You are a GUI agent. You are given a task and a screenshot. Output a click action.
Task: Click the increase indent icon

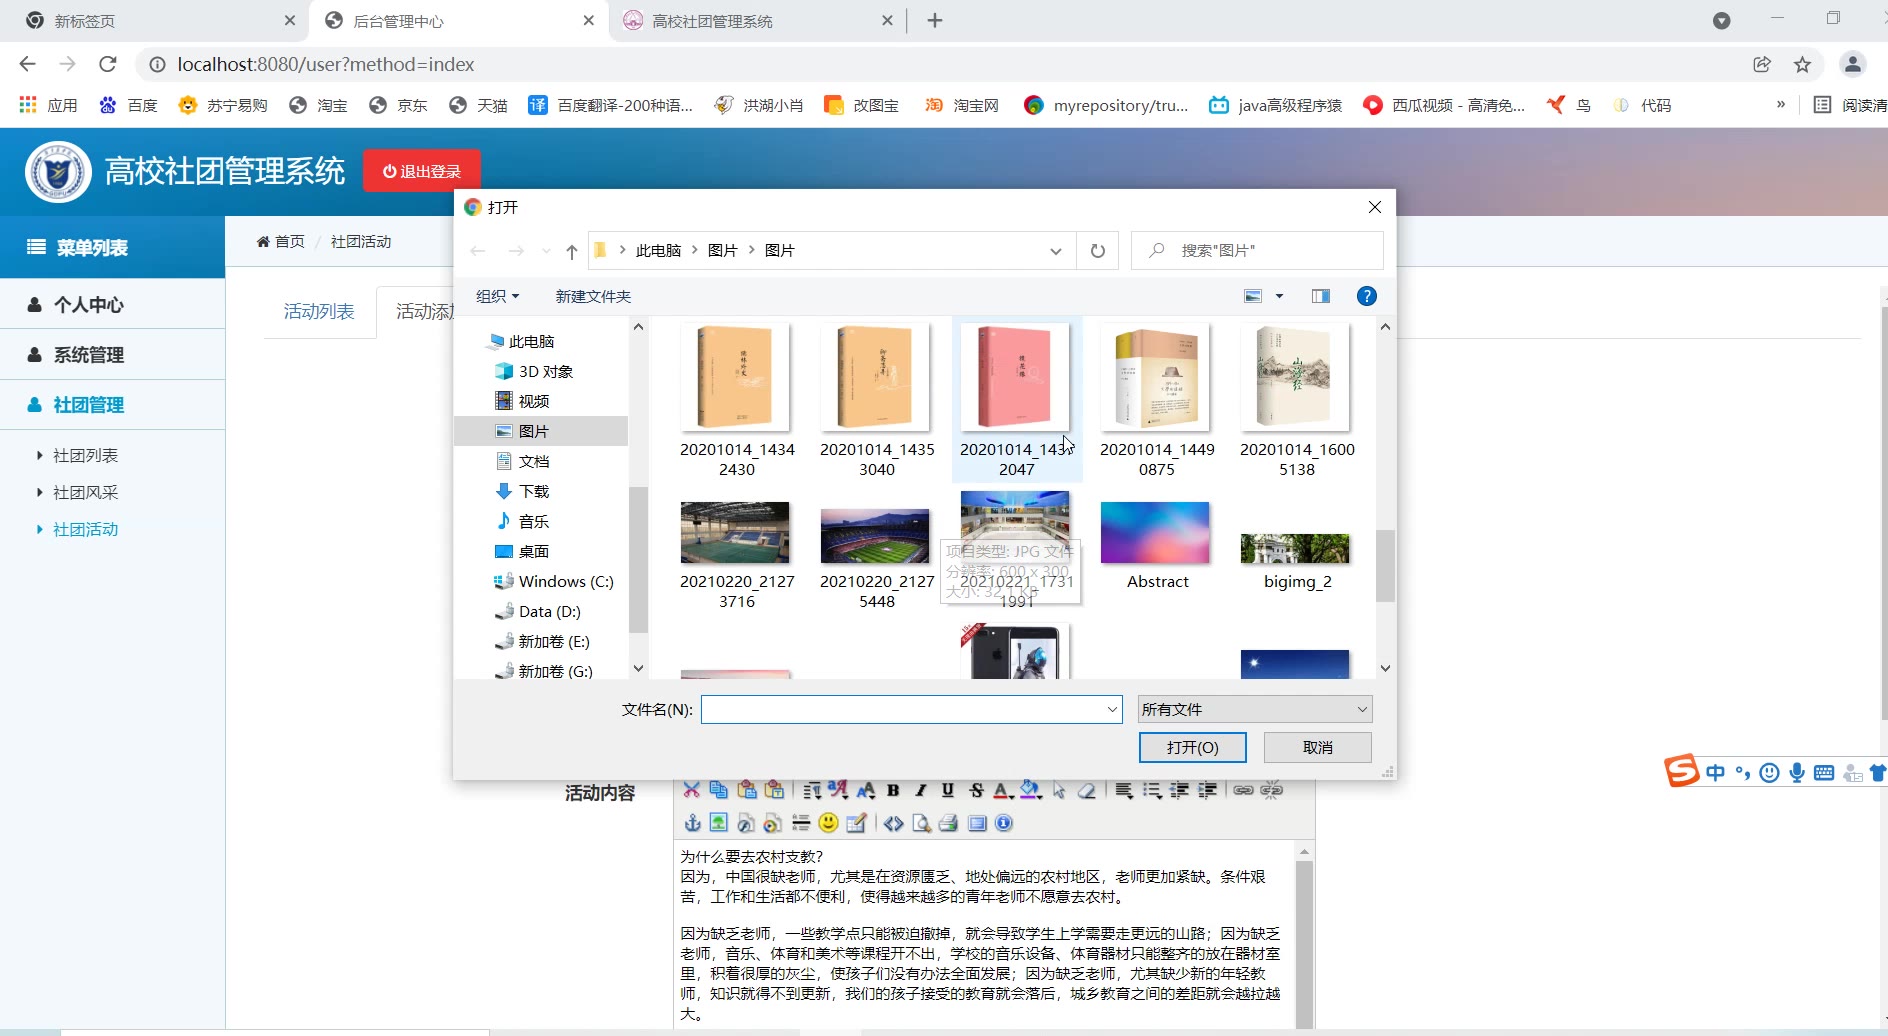[1208, 790]
